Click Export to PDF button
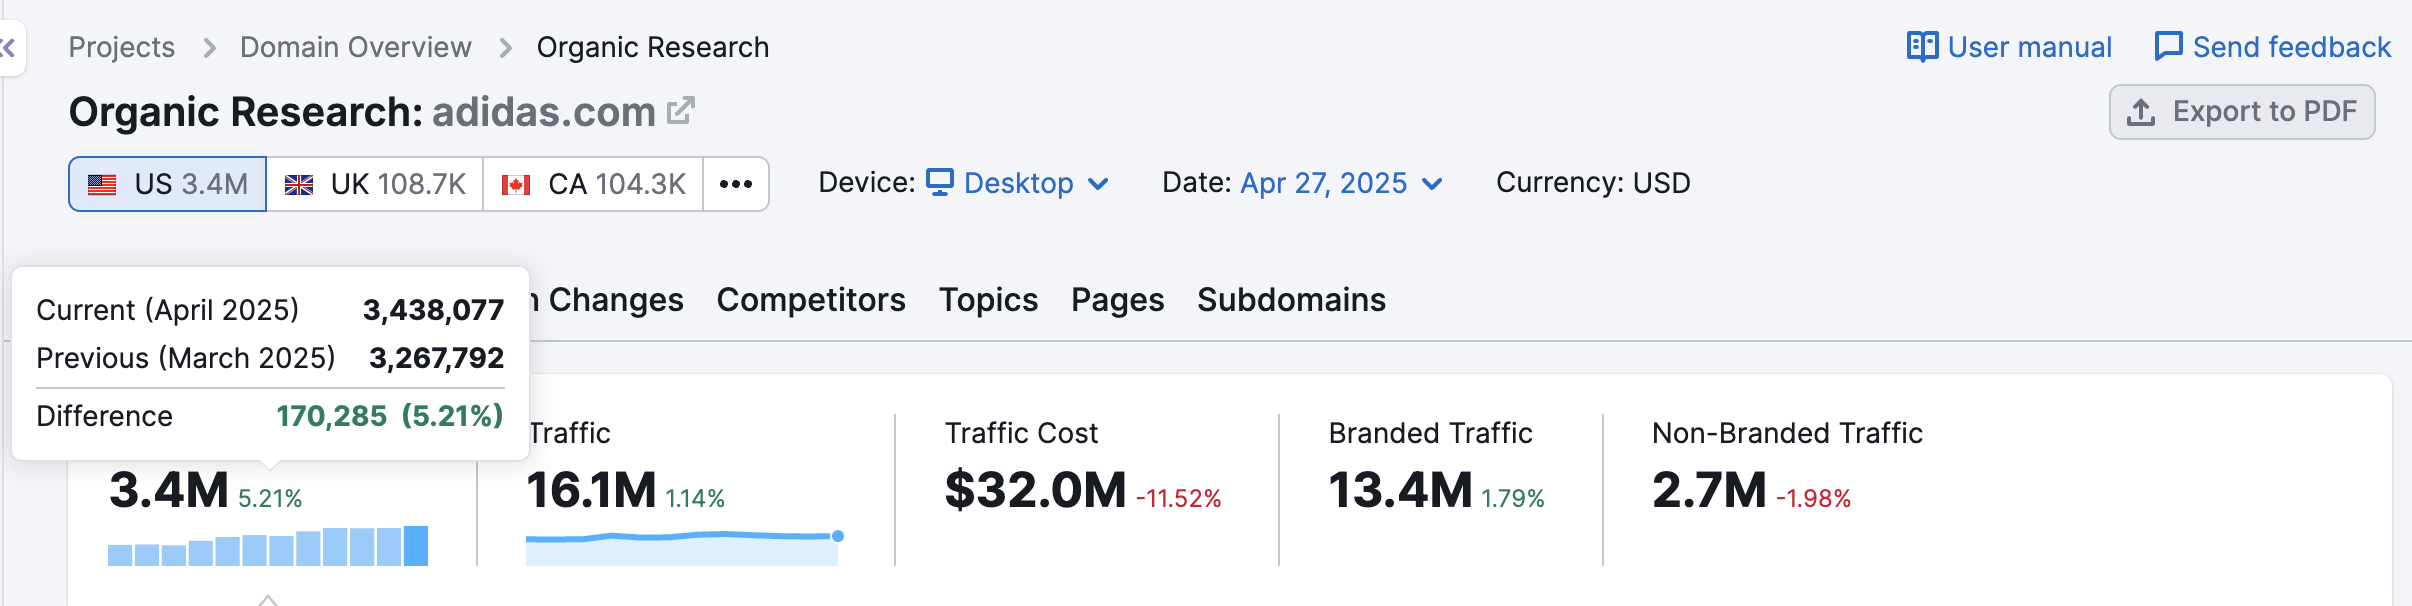The height and width of the screenshot is (606, 2412). point(2242,112)
